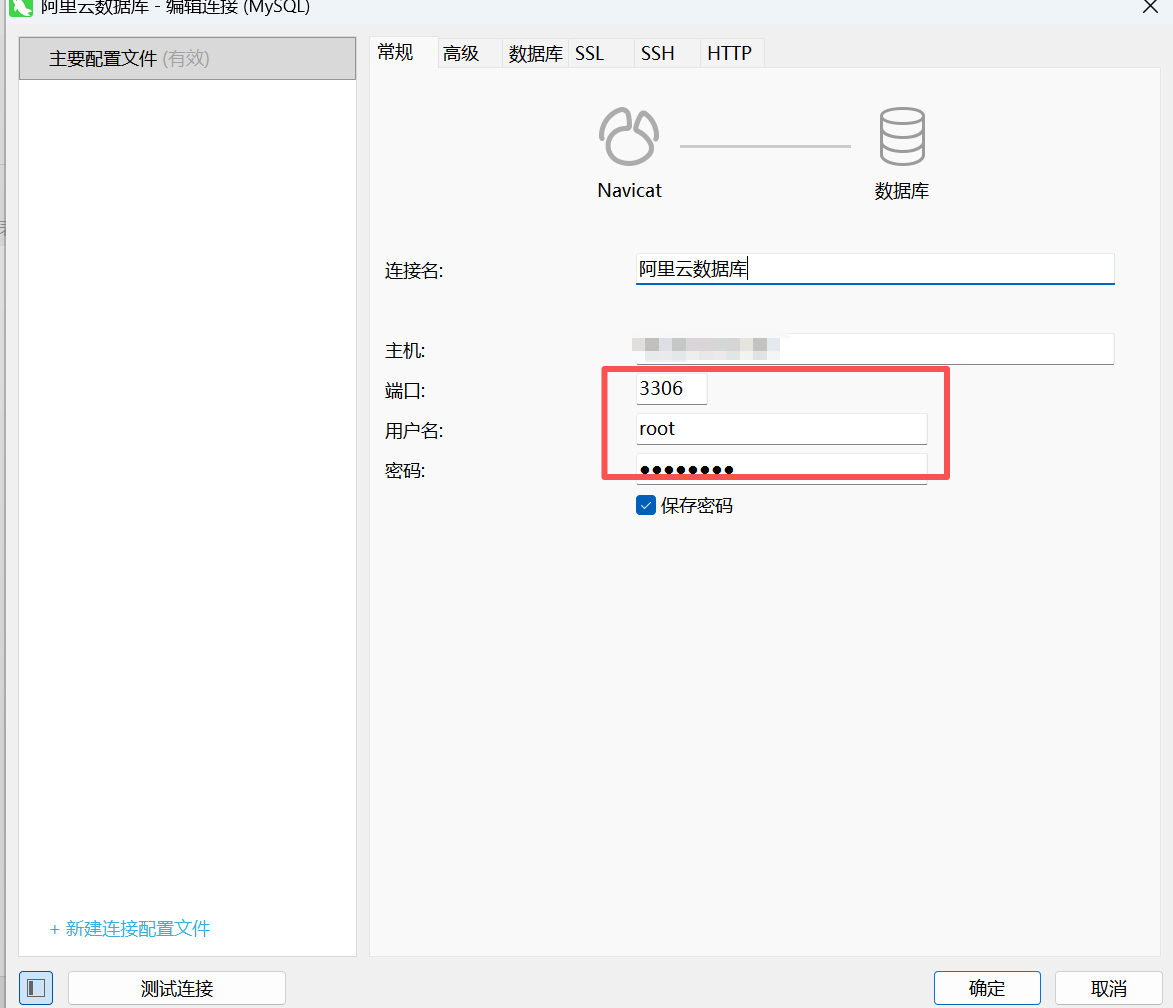1173x1008 pixels.
Task: Click the Navicat logo icon
Action: coord(629,136)
